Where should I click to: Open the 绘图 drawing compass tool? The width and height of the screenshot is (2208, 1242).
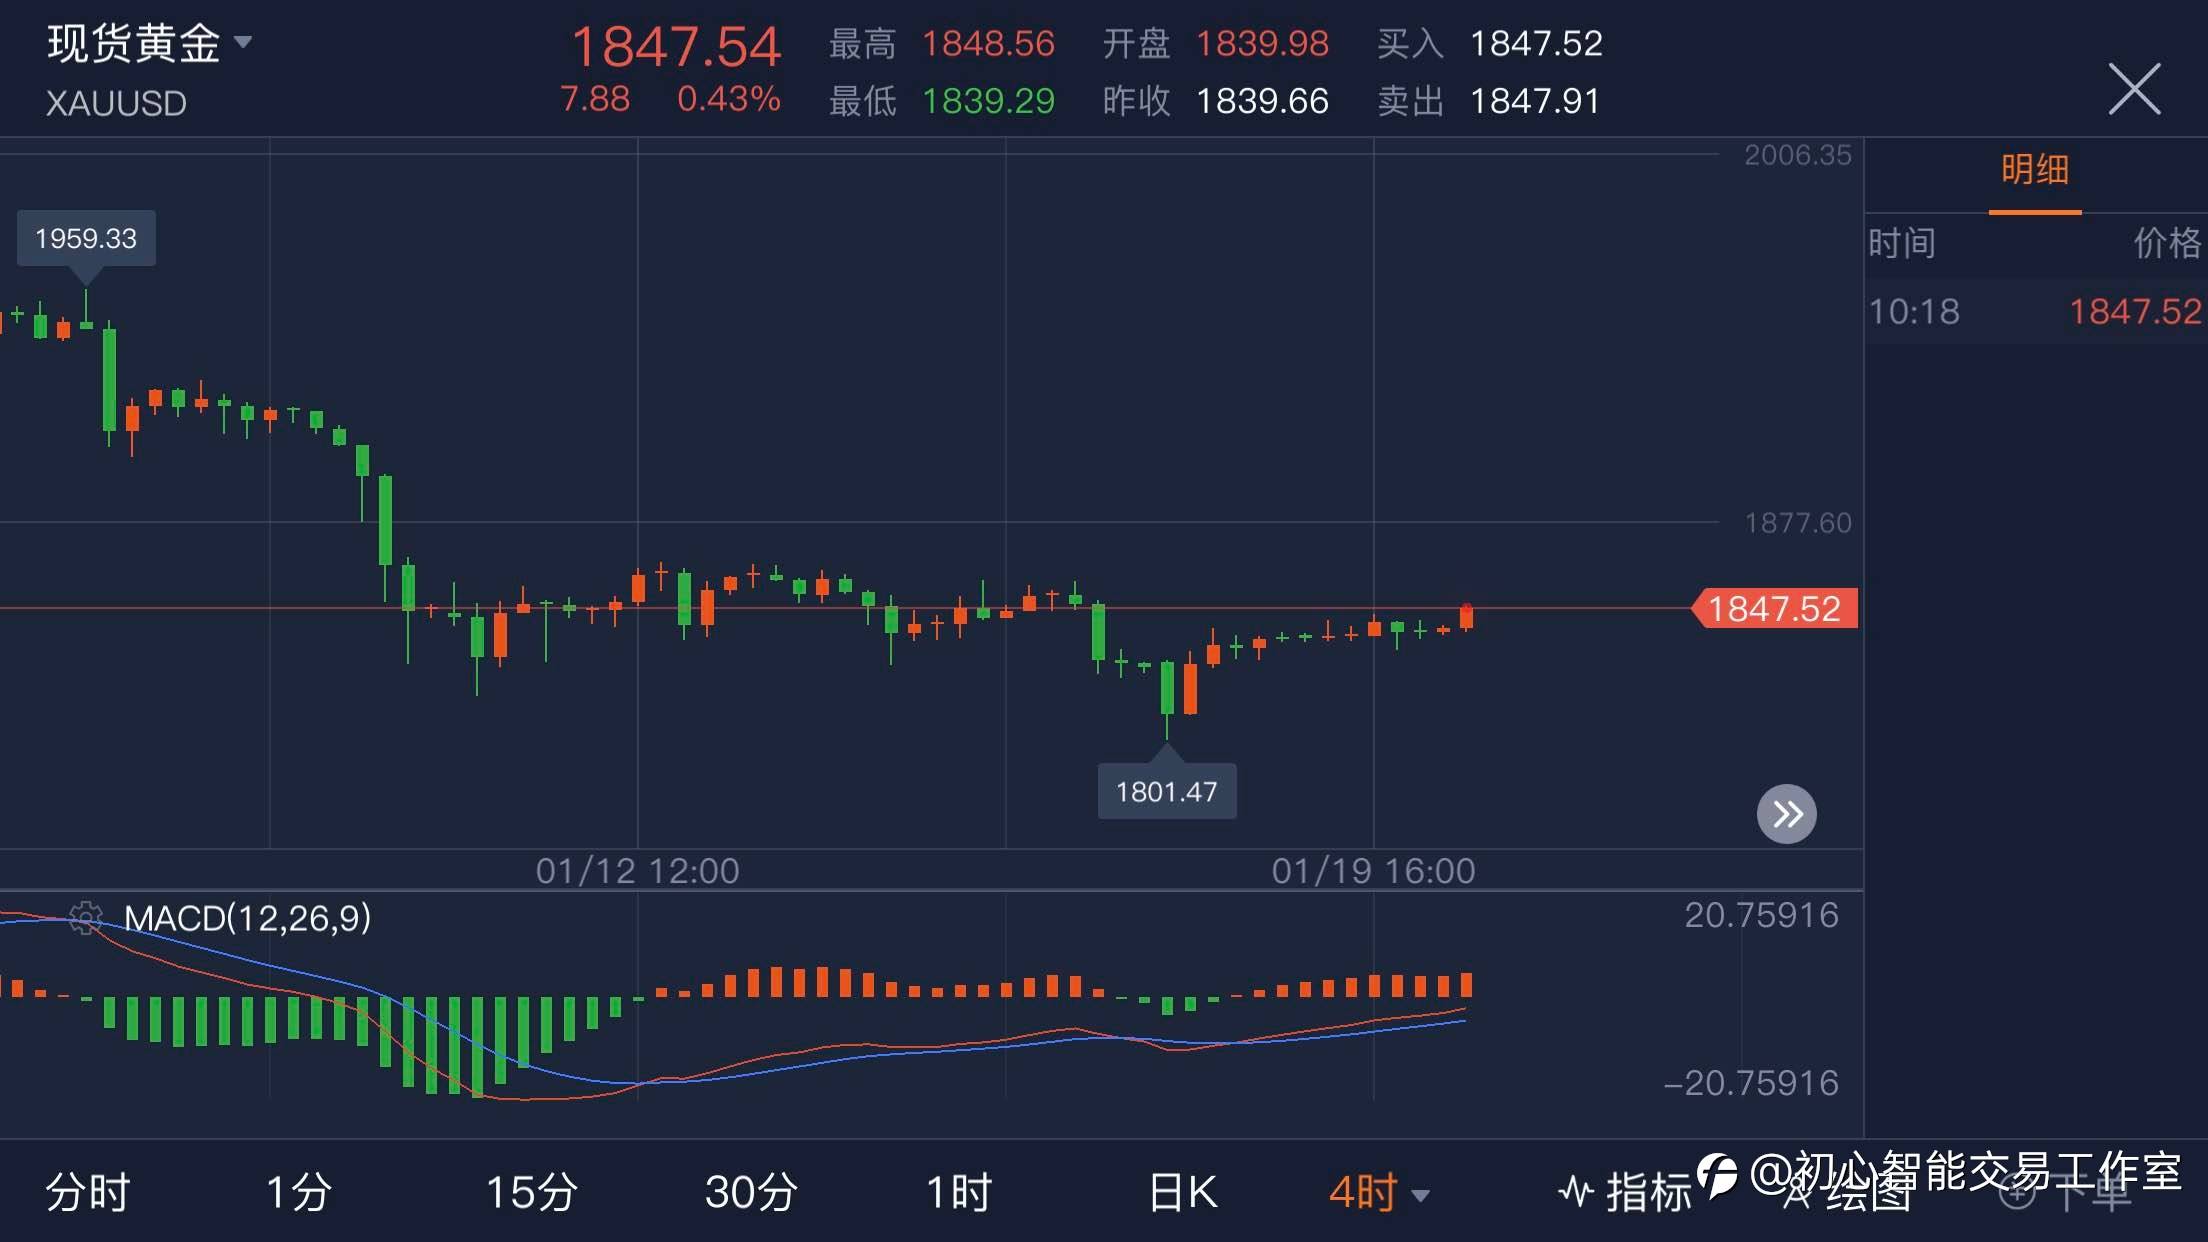click(1798, 1192)
